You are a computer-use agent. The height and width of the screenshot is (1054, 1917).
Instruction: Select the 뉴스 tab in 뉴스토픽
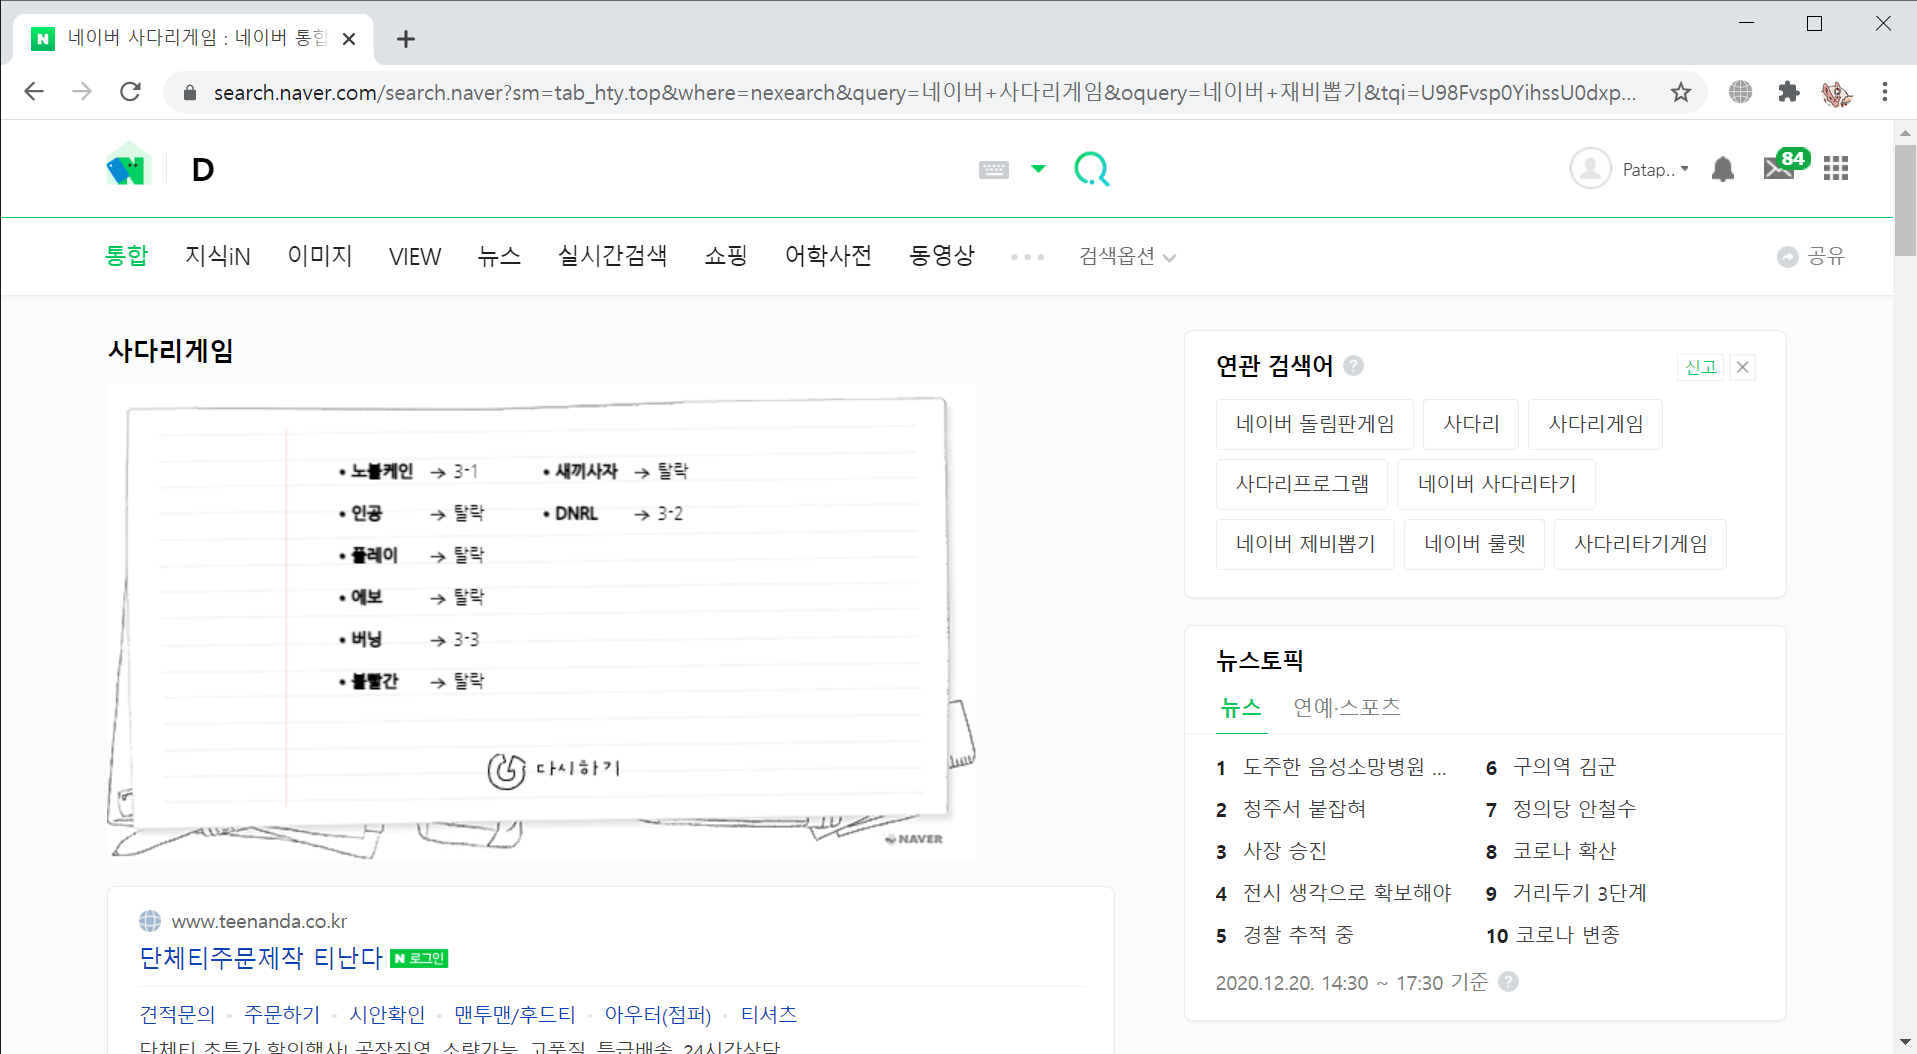[x=1241, y=708]
